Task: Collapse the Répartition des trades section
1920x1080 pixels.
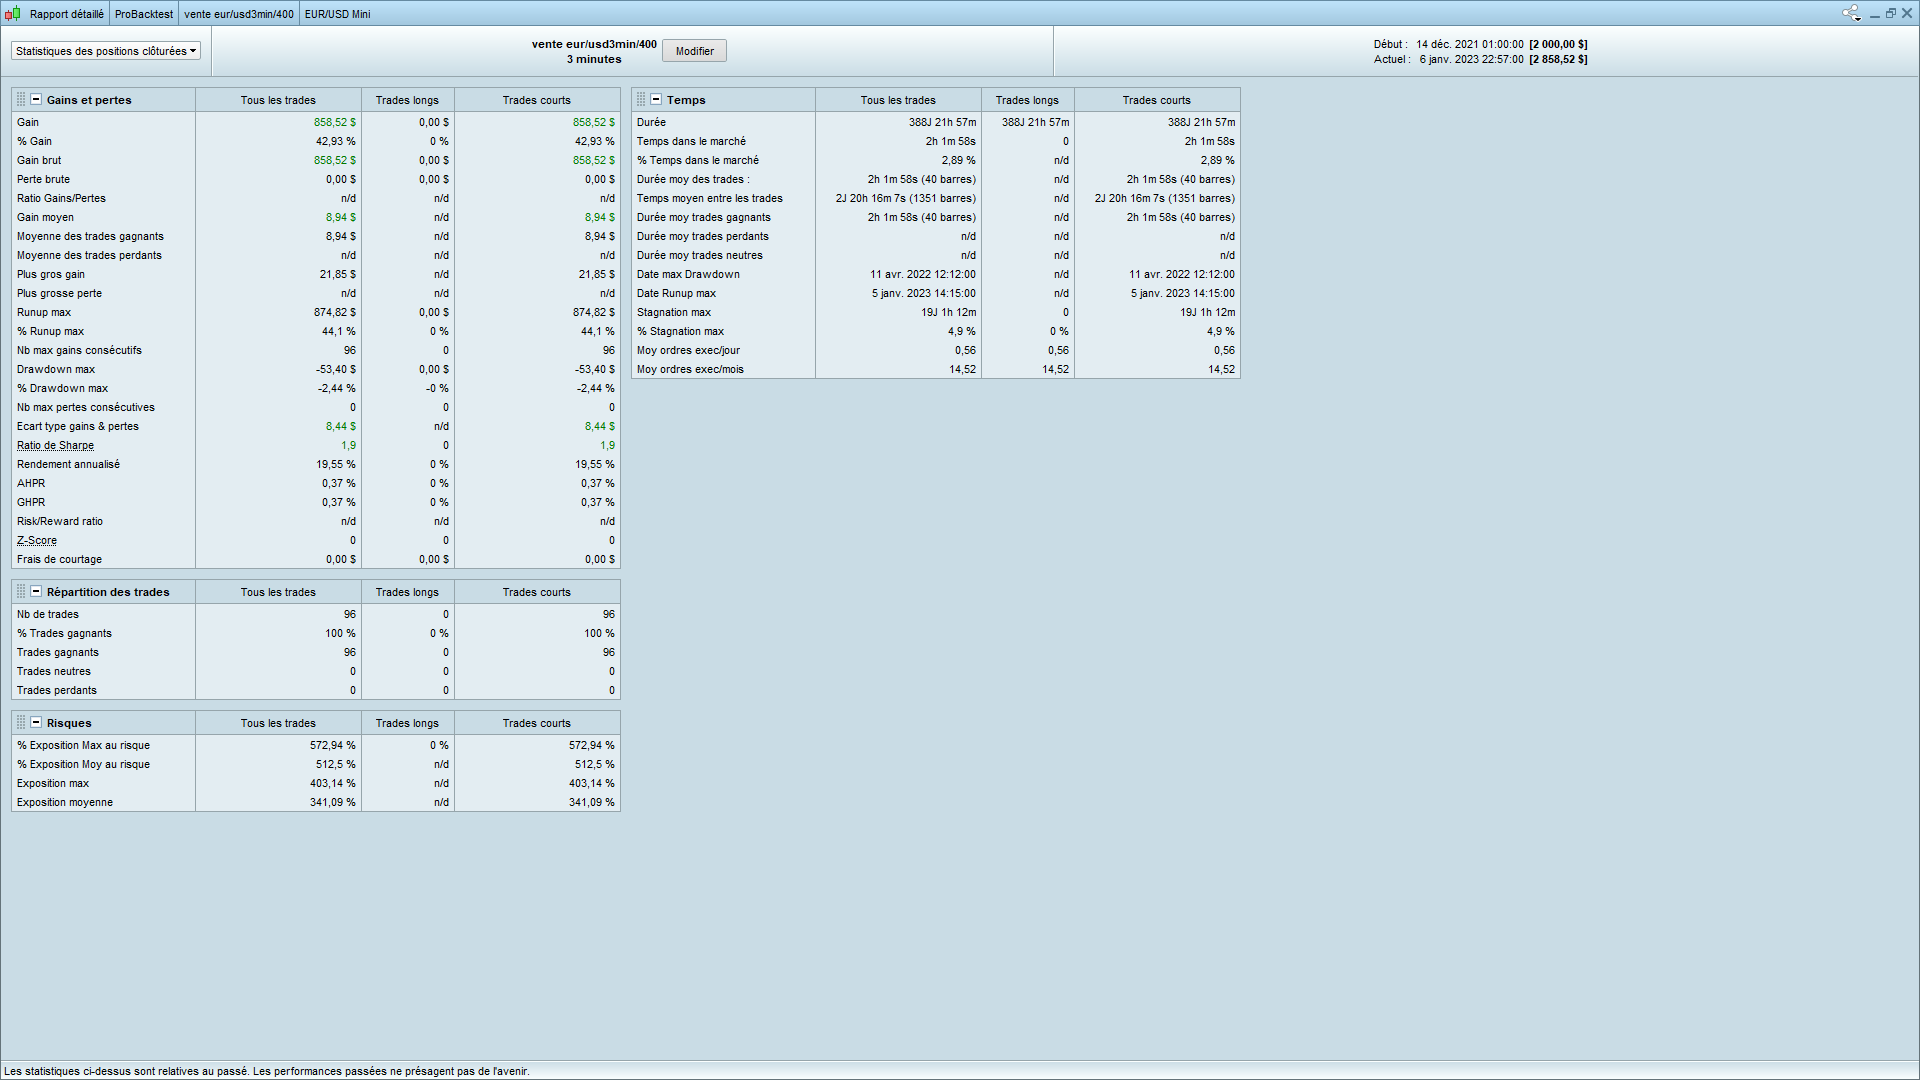Action: (x=36, y=592)
